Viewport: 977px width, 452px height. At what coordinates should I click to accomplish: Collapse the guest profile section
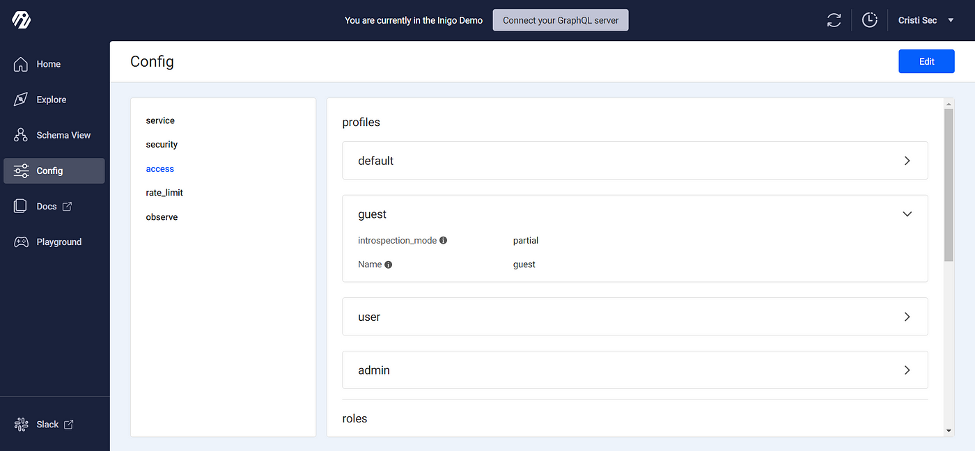point(907,214)
